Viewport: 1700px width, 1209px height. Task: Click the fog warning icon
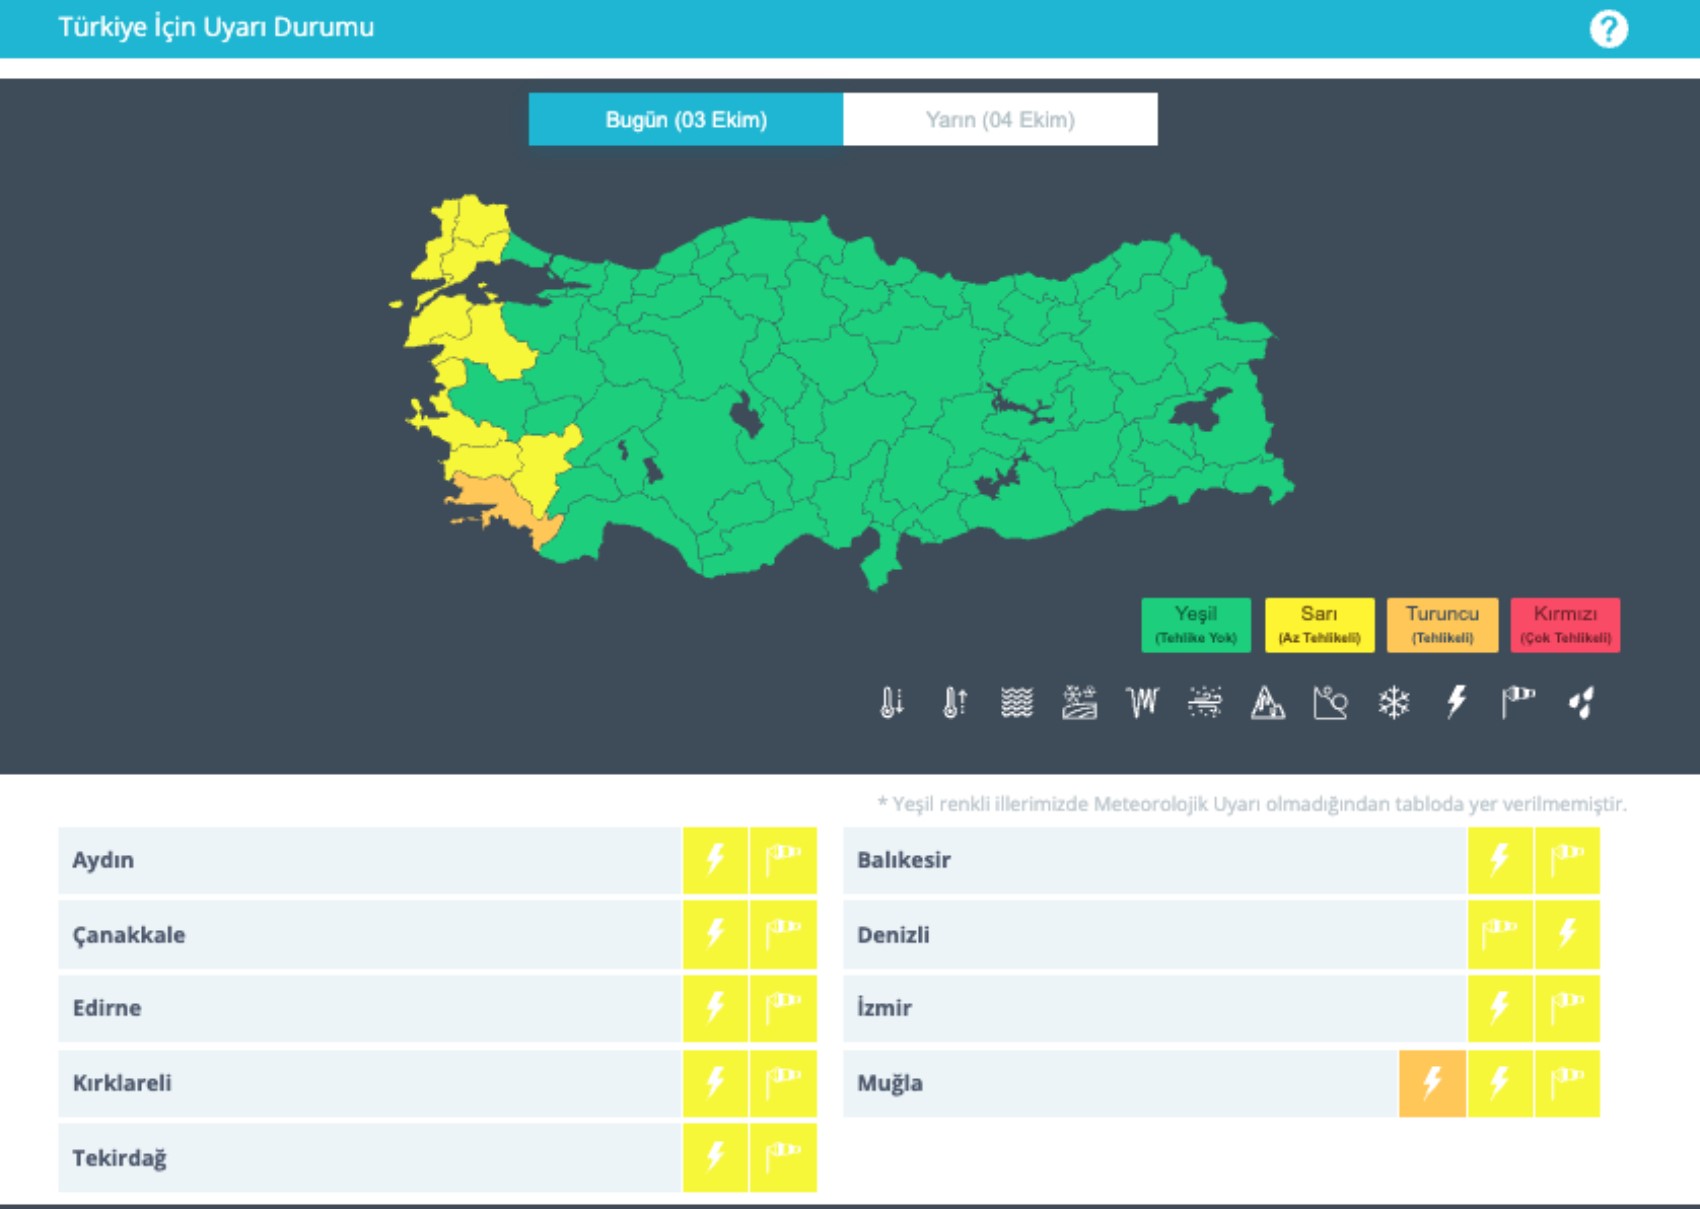coord(1017,703)
